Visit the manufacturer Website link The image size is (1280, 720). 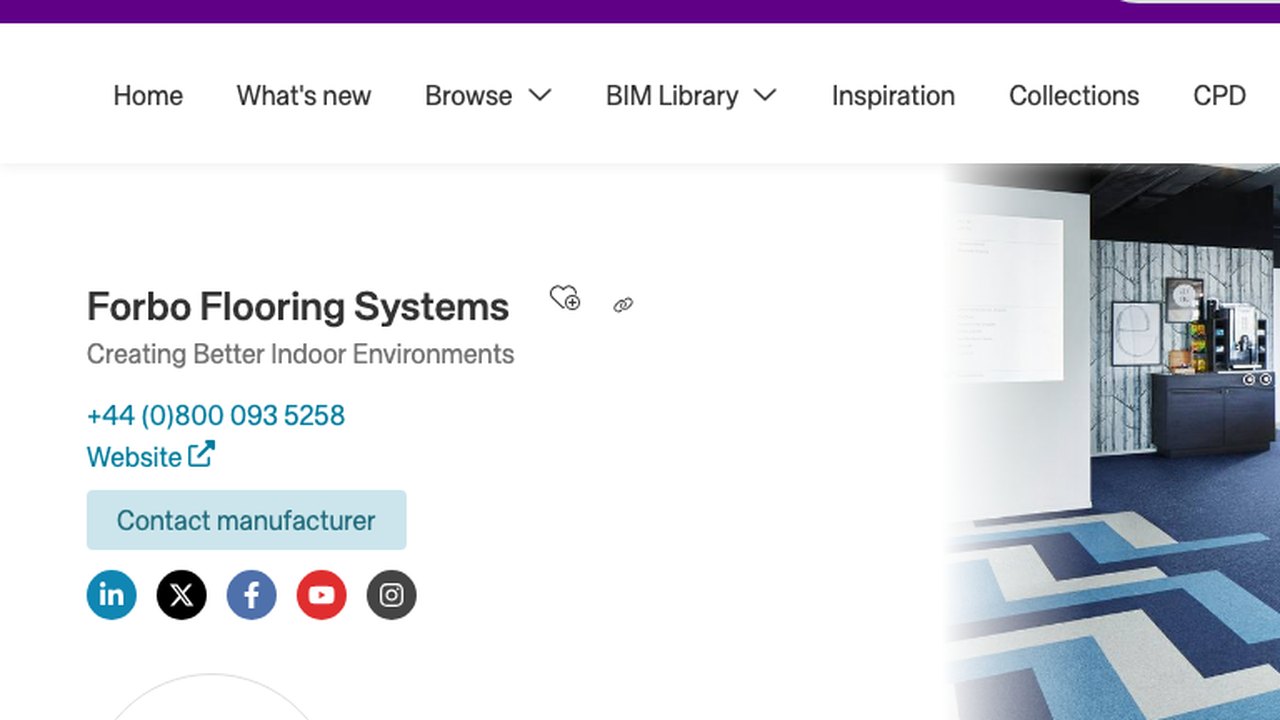pyautogui.click(x=134, y=457)
